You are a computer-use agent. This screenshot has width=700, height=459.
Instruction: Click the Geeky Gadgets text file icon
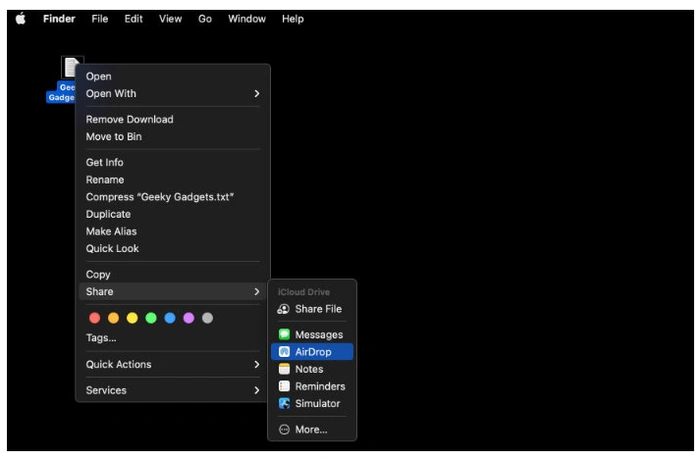pos(72,67)
